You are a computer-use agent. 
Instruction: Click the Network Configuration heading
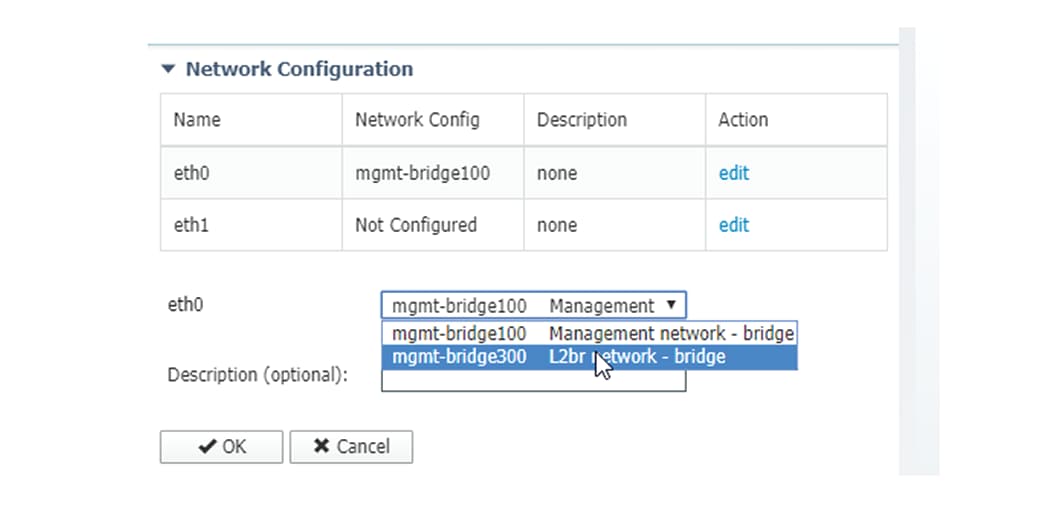click(299, 69)
